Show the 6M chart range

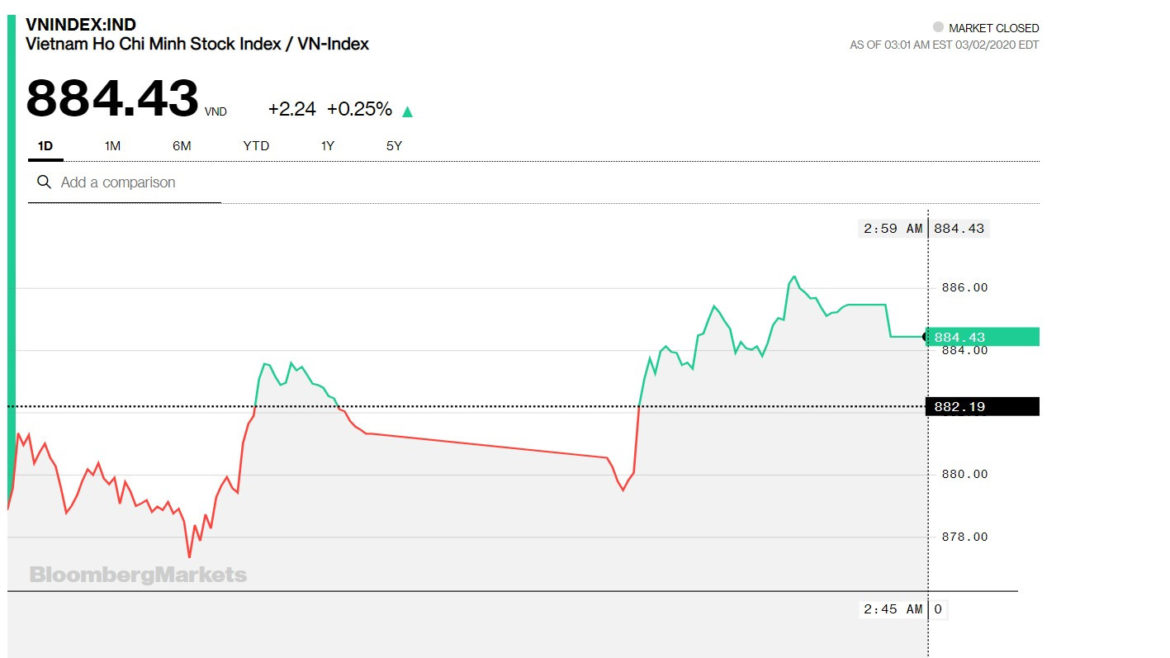181,146
